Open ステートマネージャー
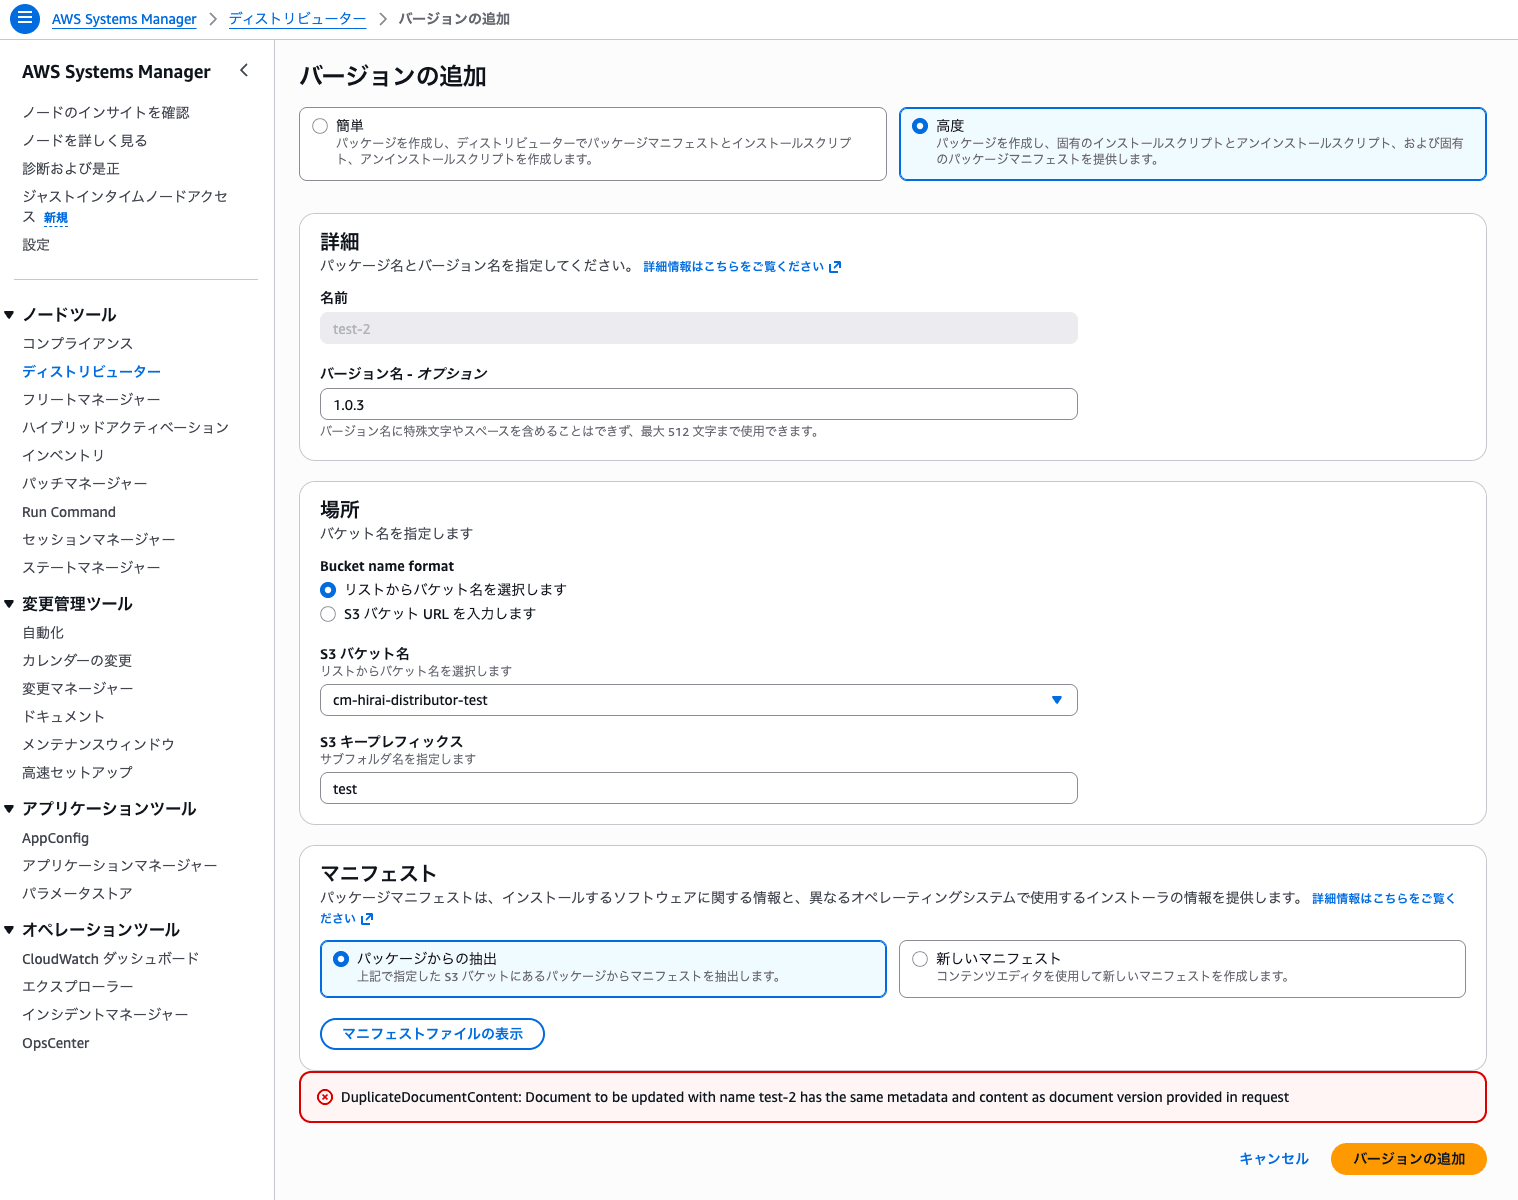 tap(91, 568)
